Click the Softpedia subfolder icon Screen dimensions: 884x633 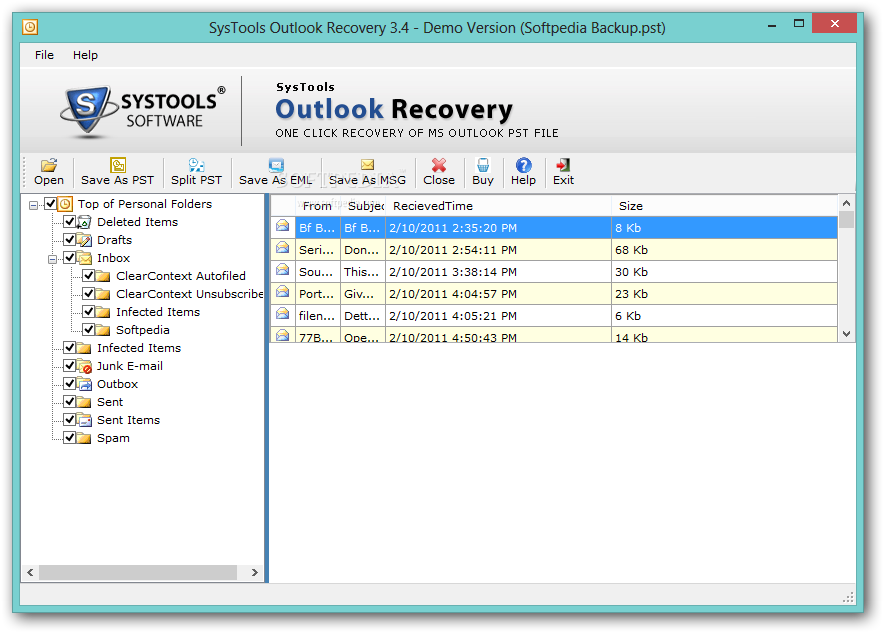pos(103,330)
